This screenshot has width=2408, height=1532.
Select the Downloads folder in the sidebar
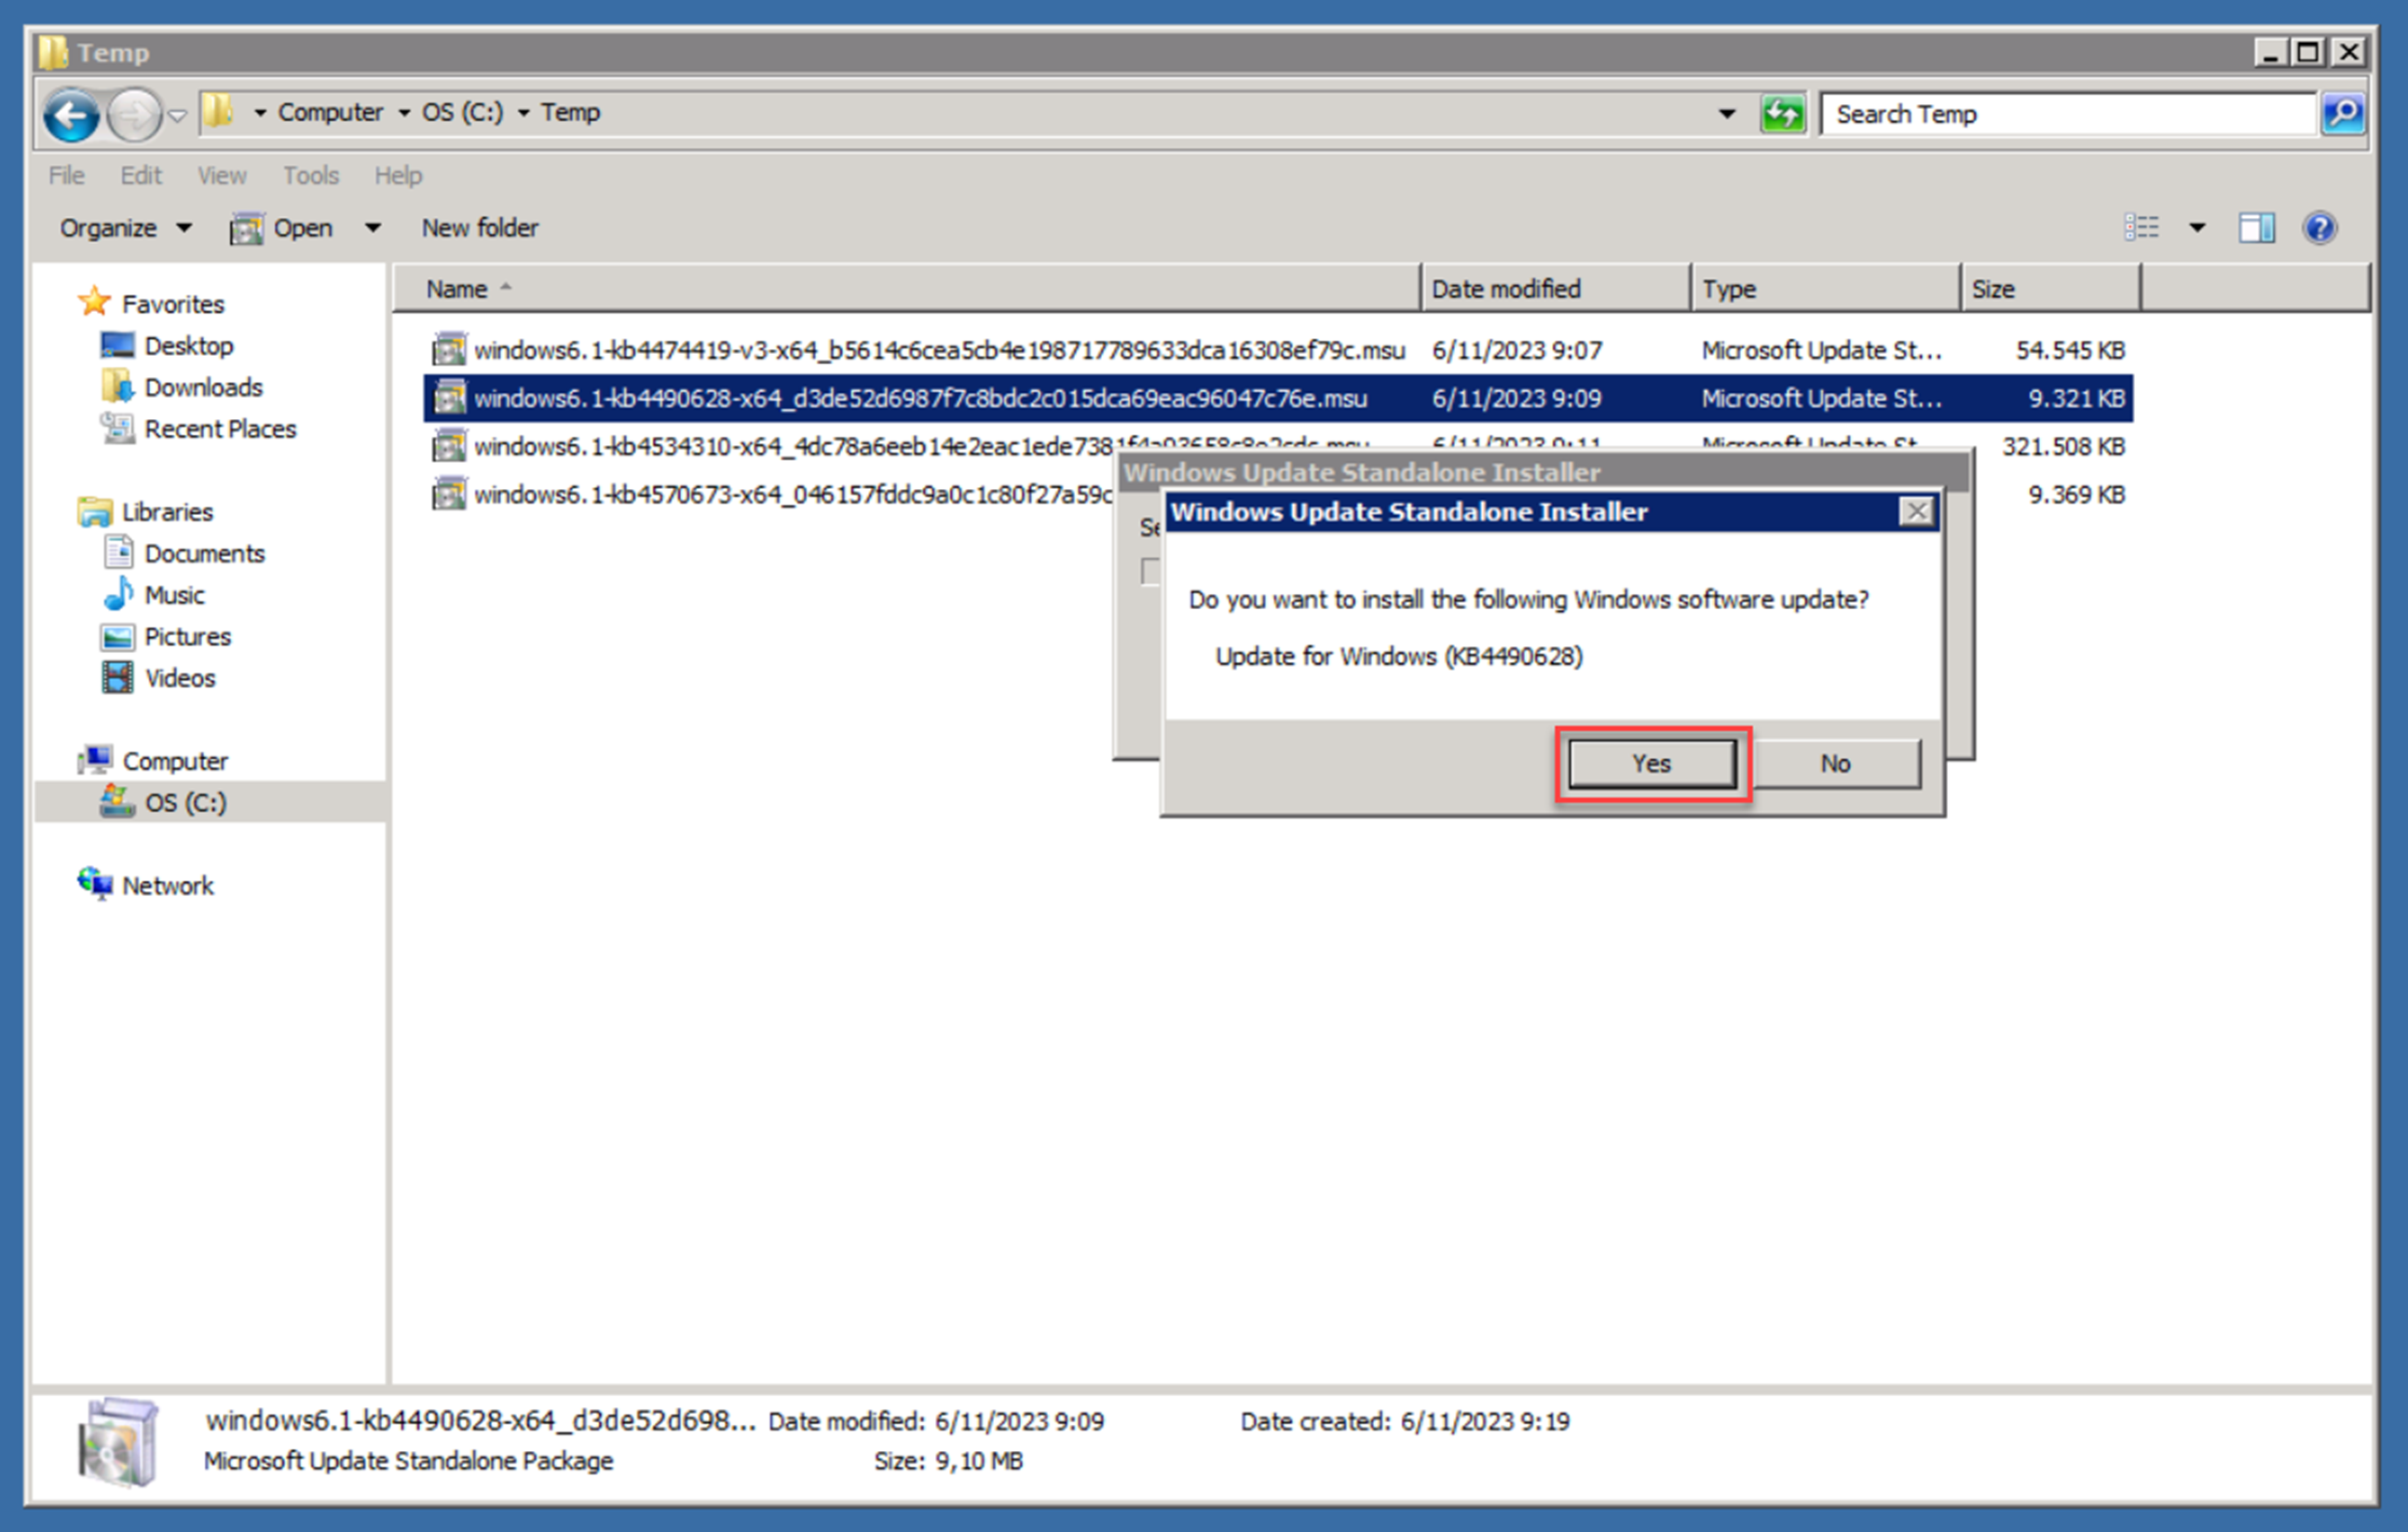coord(203,387)
